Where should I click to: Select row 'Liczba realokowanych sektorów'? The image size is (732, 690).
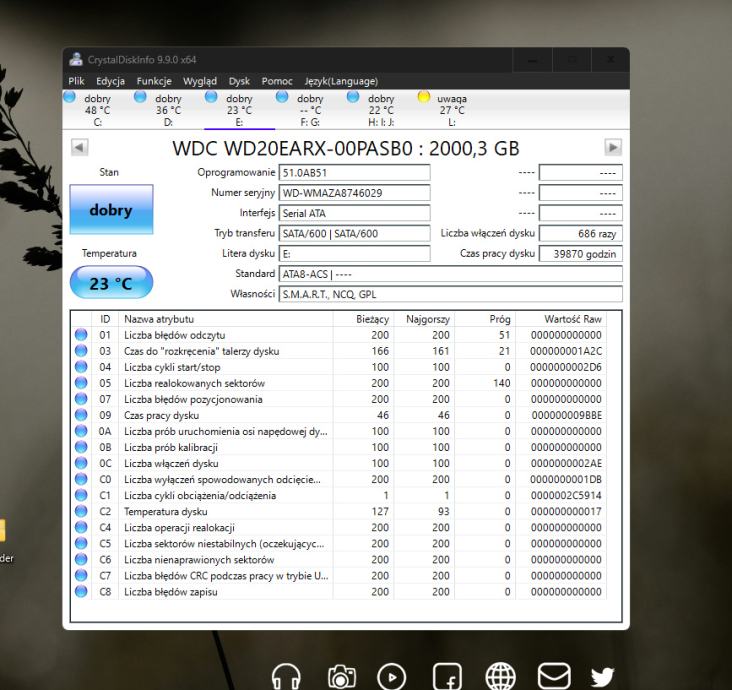click(x=338, y=383)
